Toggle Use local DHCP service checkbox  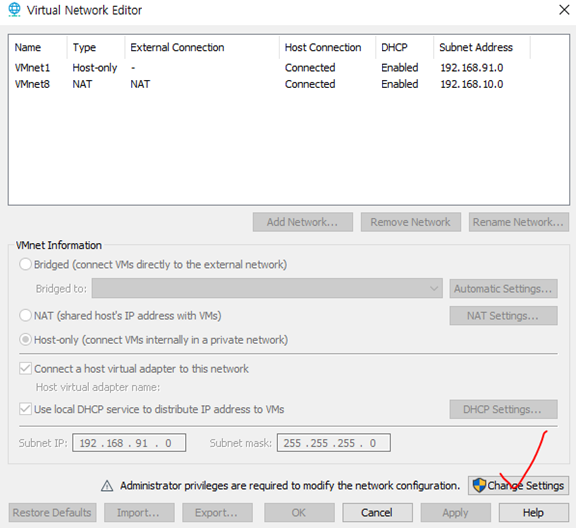click(25, 409)
